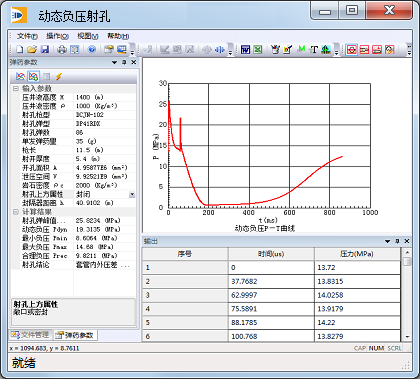Click the output table scroll down arrow
This screenshot has width=420, height=380.
click(407, 337)
